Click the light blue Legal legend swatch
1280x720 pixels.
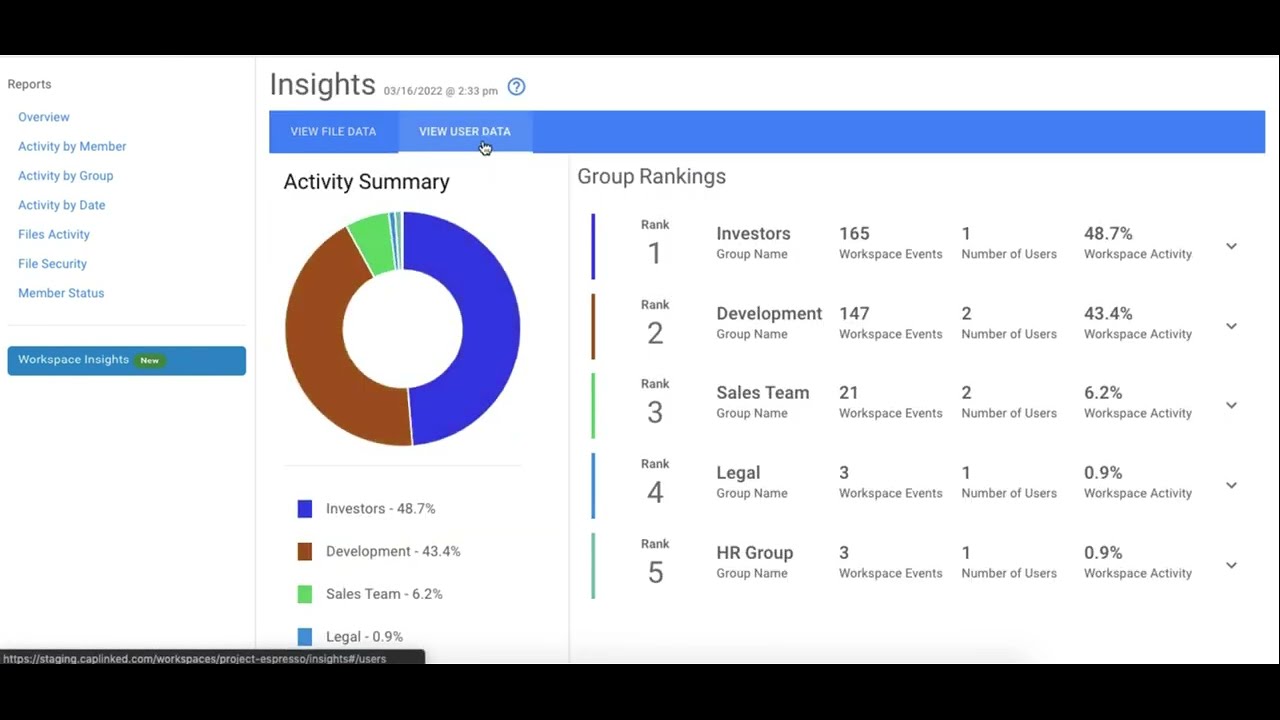305,637
